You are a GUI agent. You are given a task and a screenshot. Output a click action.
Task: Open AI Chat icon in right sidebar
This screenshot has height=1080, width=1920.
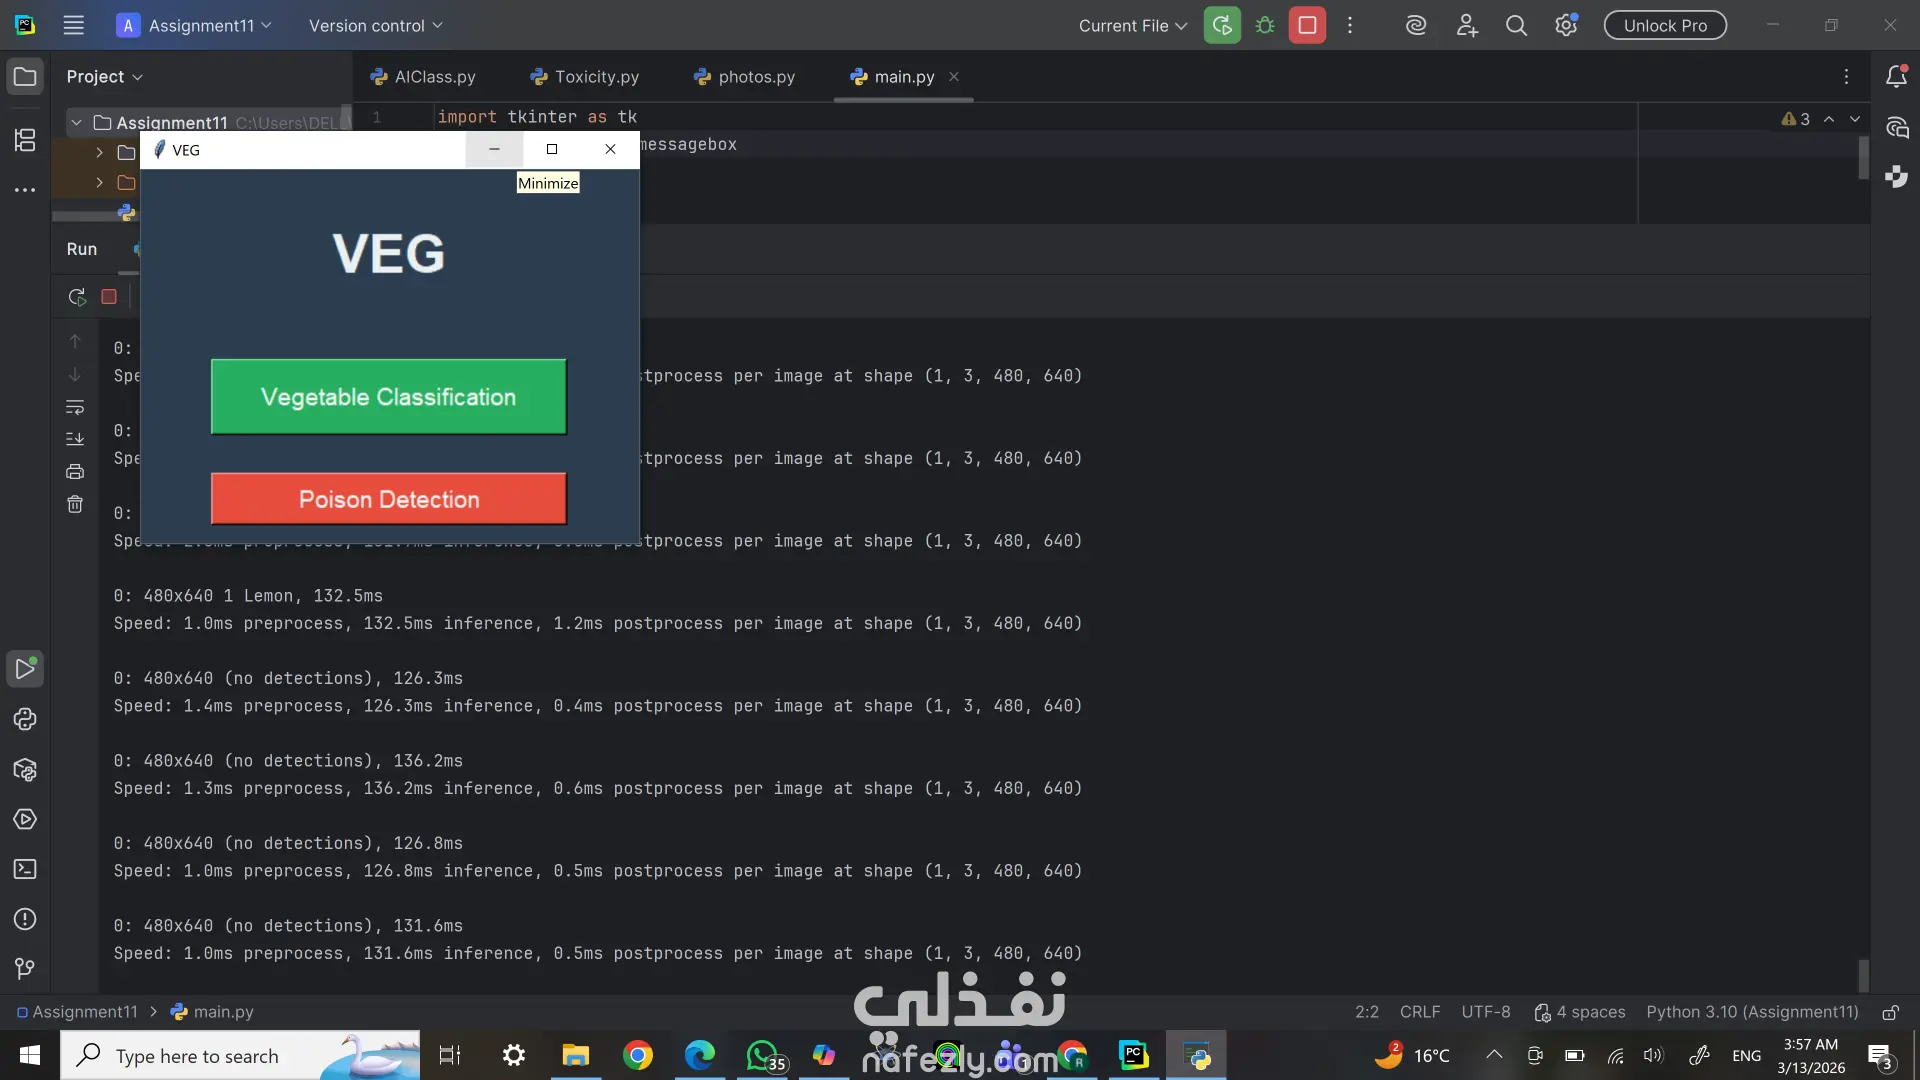(x=1896, y=128)
